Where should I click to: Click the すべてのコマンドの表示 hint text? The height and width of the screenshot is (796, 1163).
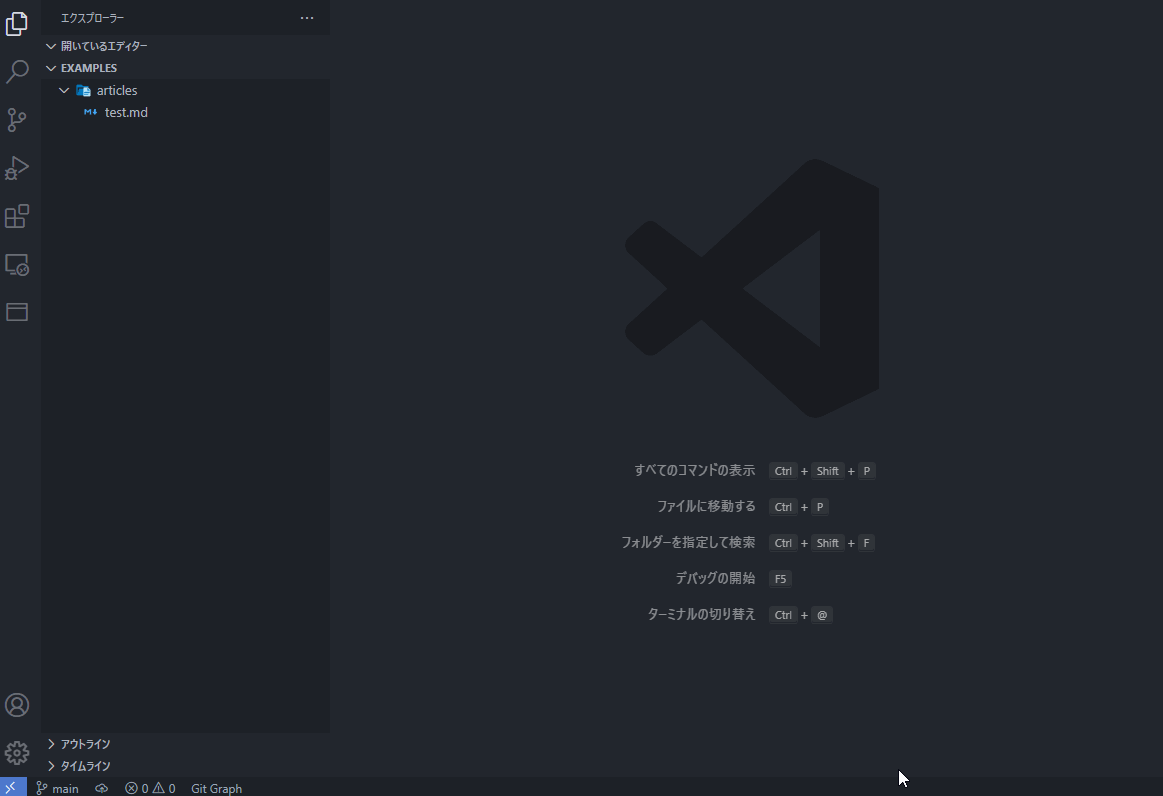[x=694, y=470]
